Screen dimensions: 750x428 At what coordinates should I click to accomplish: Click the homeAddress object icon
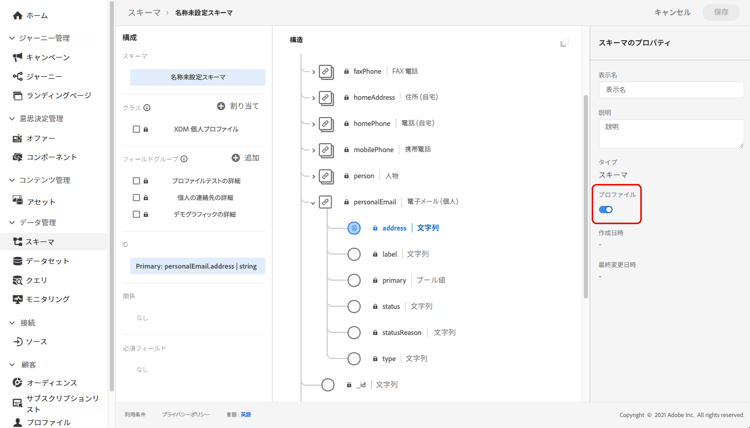(326, 98)
